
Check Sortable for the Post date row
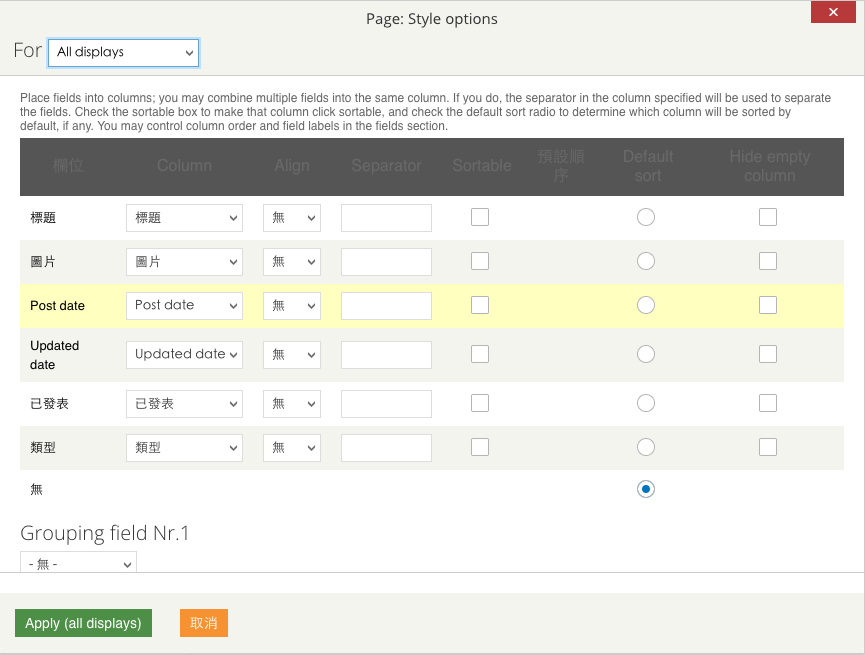(480, 305)
